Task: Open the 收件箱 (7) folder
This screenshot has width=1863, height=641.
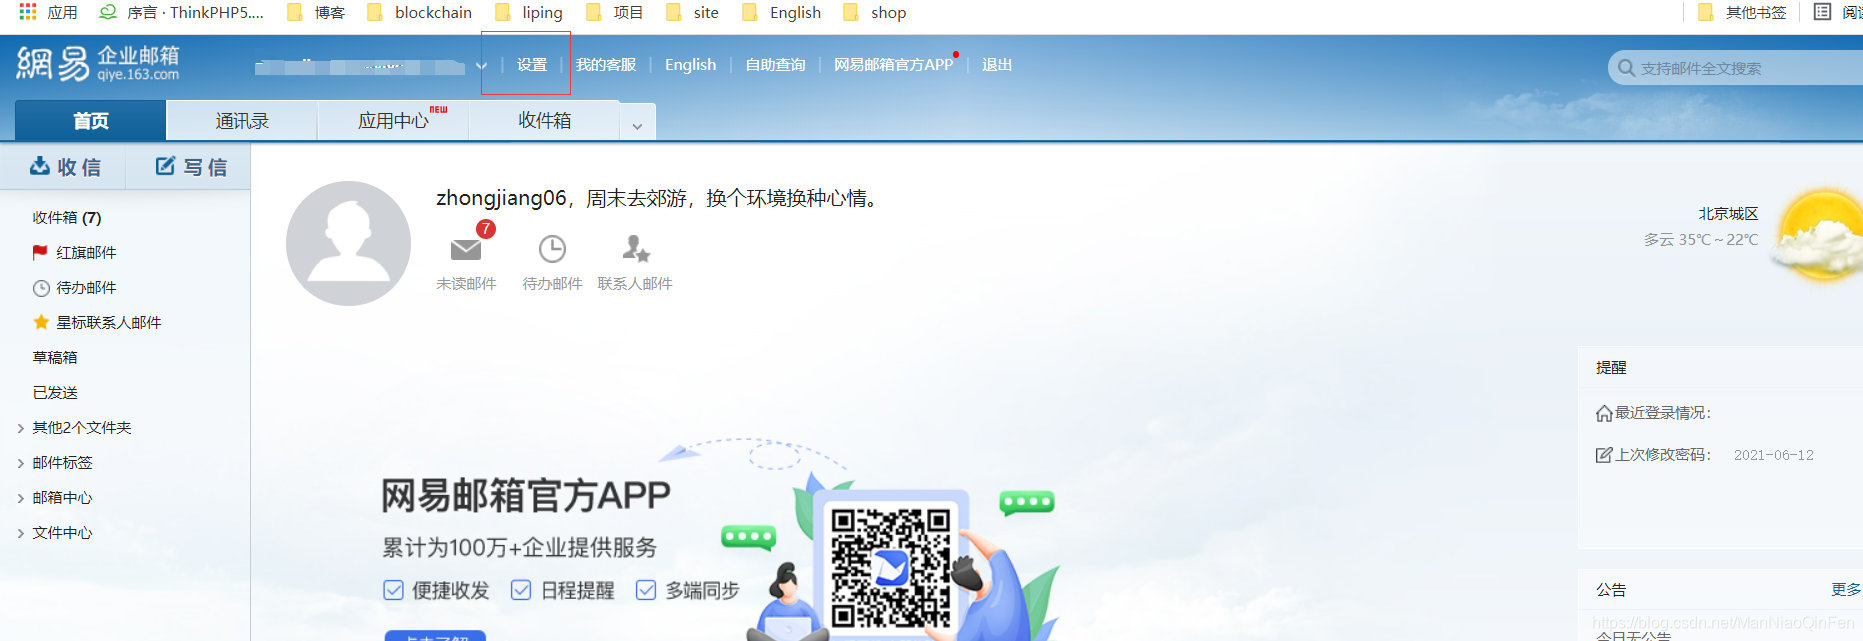Action: point(67,218)
